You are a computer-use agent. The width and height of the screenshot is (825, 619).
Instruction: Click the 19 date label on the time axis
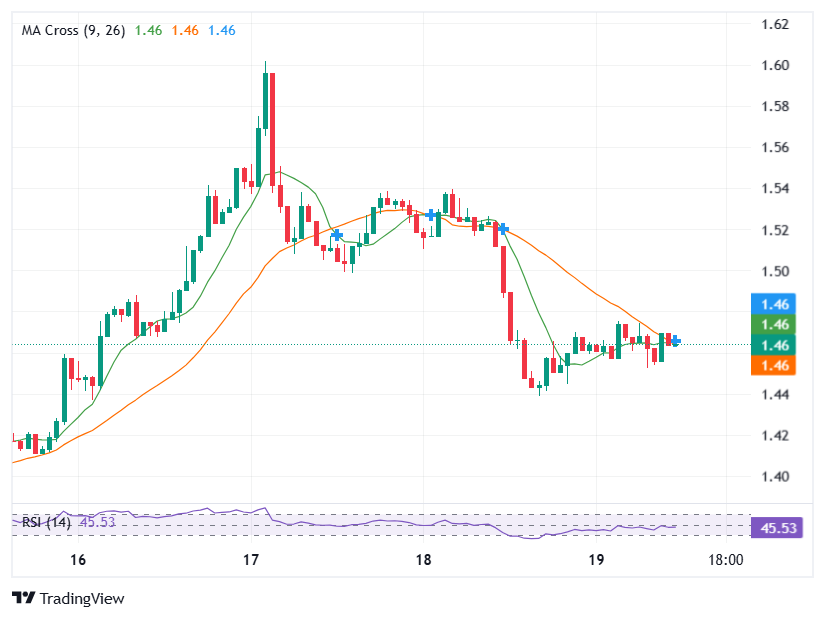[x=595, y=561]
